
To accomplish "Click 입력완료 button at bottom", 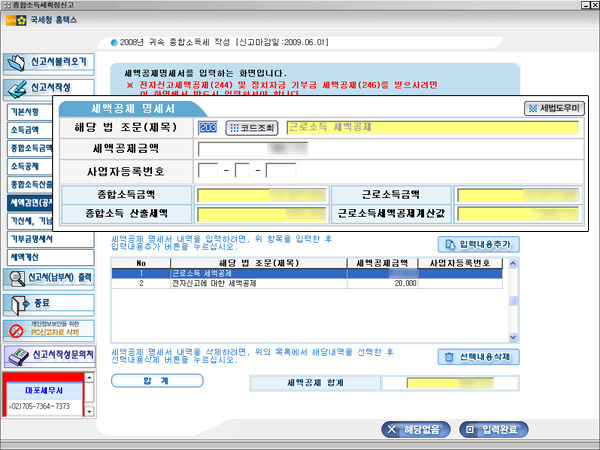I will (494, 429).
